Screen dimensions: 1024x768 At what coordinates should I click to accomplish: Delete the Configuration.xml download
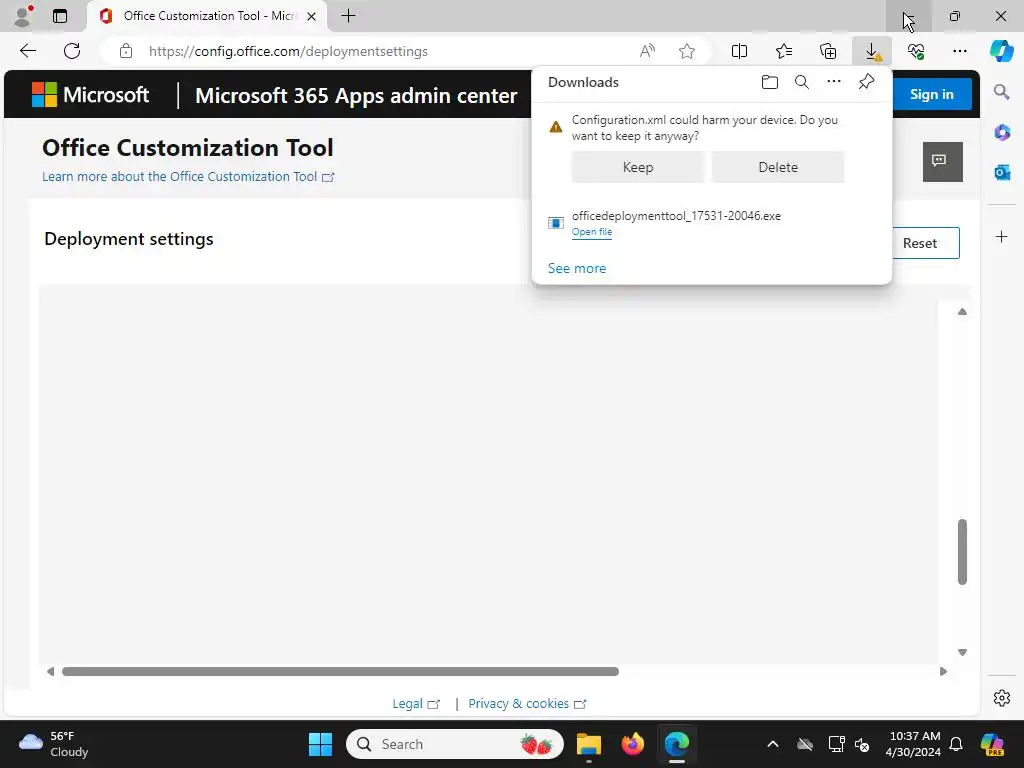pos(778,167)
